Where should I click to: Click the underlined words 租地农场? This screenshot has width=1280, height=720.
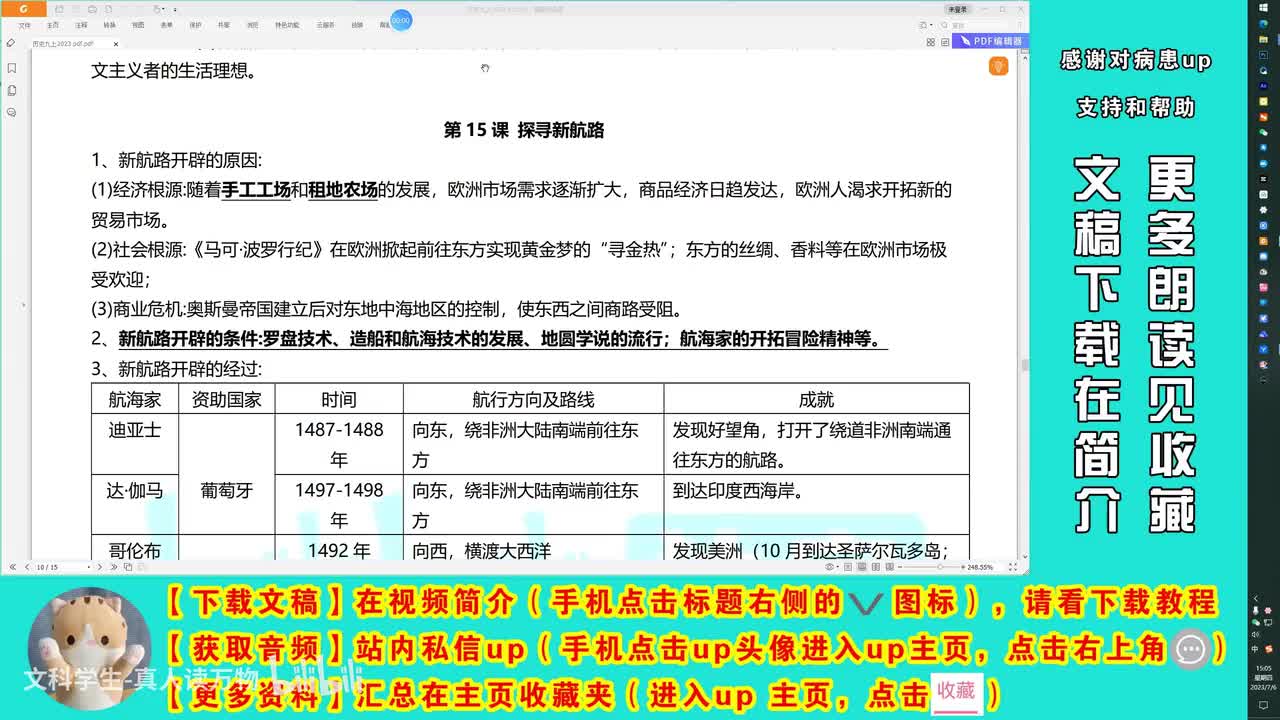[343, 190]
